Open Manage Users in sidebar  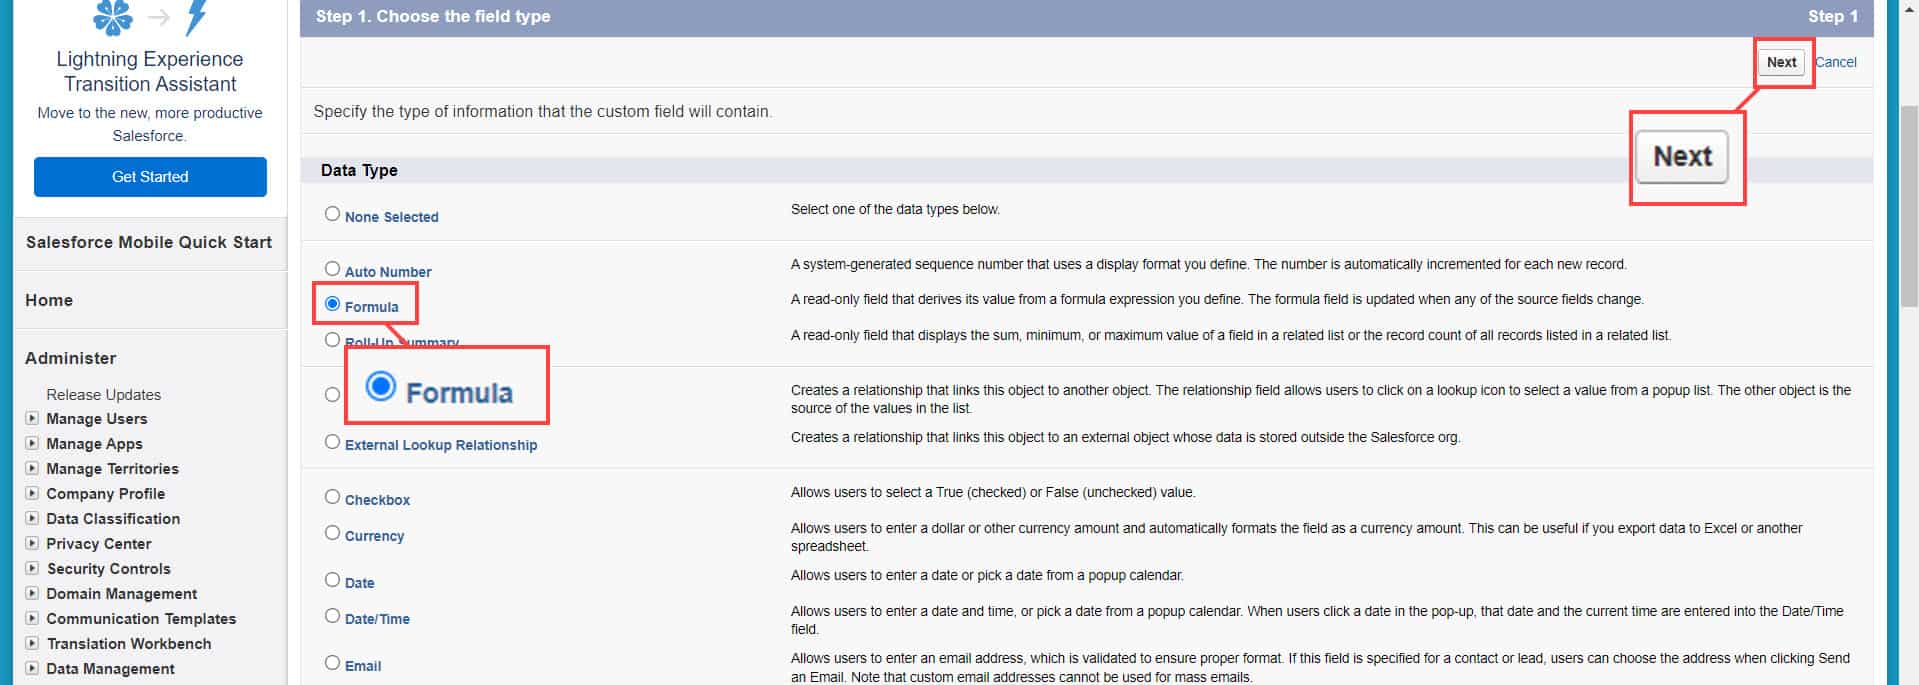[96, 419]
